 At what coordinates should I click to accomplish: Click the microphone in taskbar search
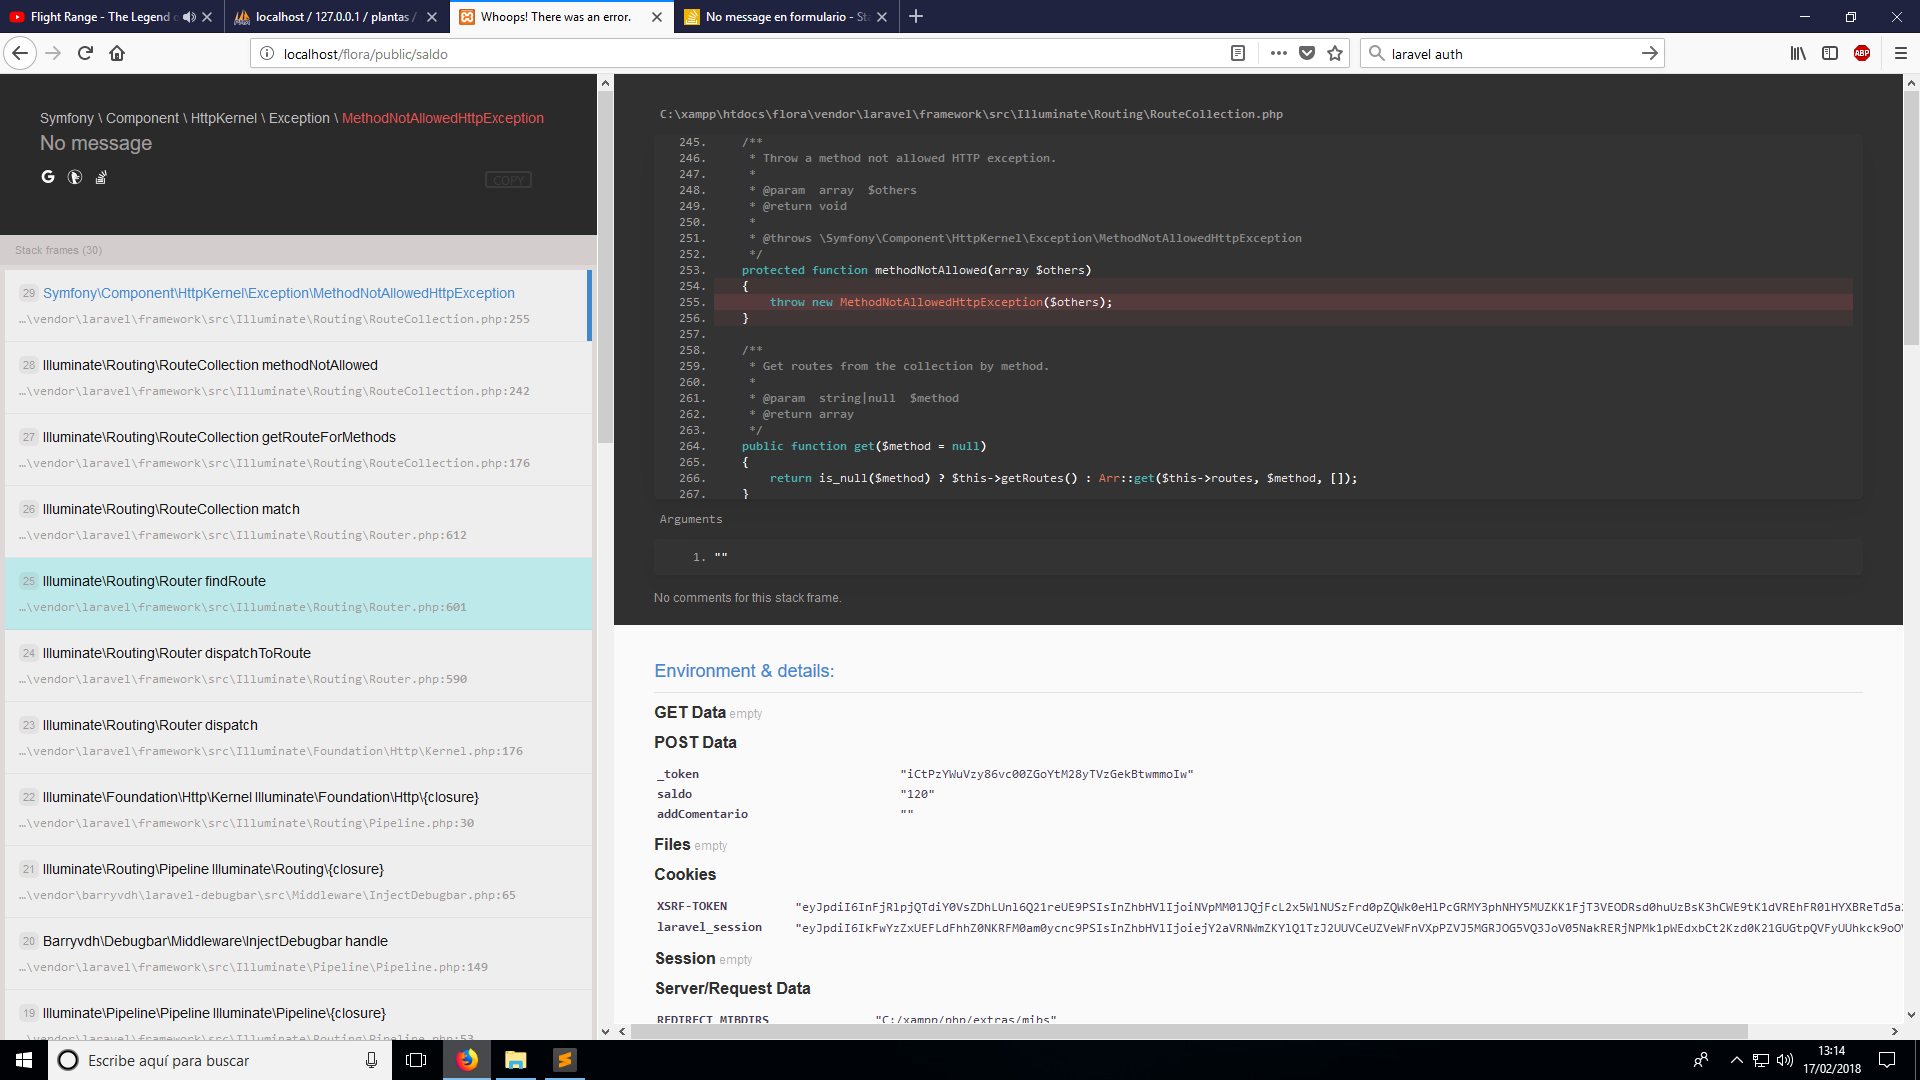click(x=371, y=1060)
